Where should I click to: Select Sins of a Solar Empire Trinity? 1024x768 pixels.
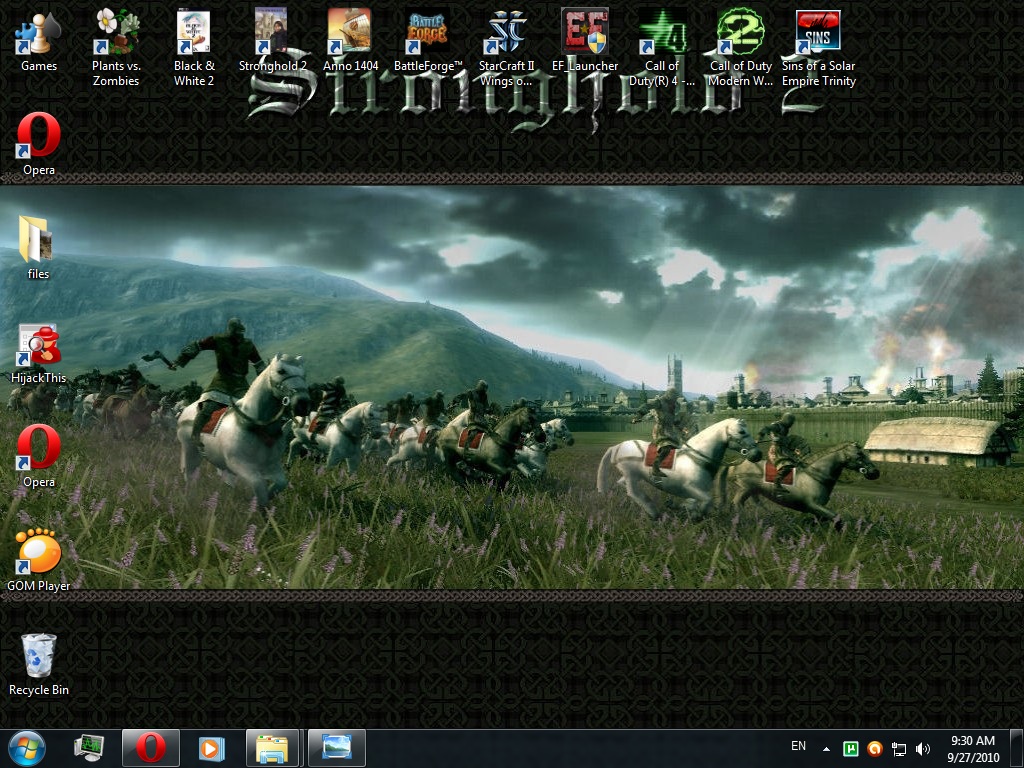818,47
